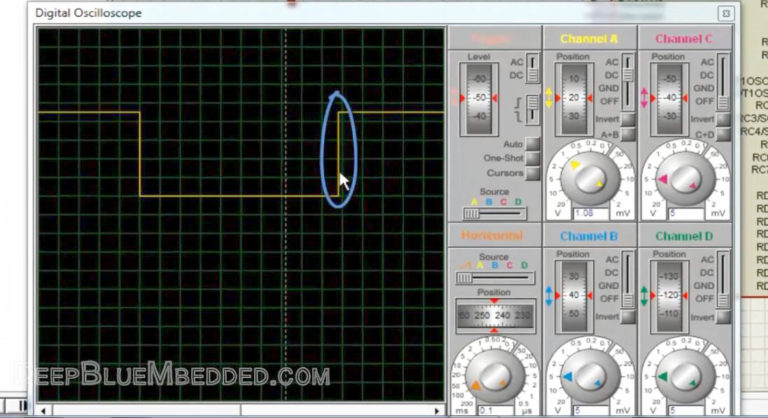The width and height of the screenshot is (768, 418).
Task: Click the yellow Channel A position arrows
Action: click(x=548, y=99)
